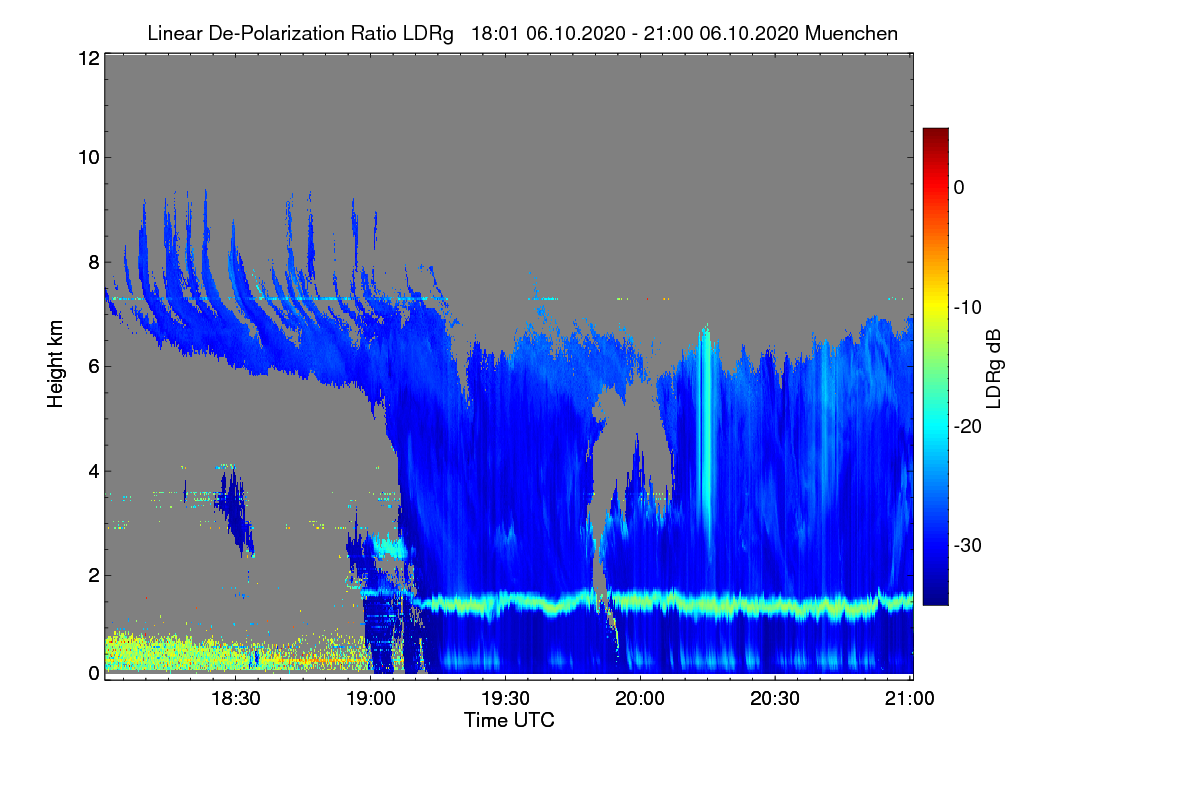
Task: Click the yellow-green clutter near ground before 18:30
Action: [x=170, y=652]
